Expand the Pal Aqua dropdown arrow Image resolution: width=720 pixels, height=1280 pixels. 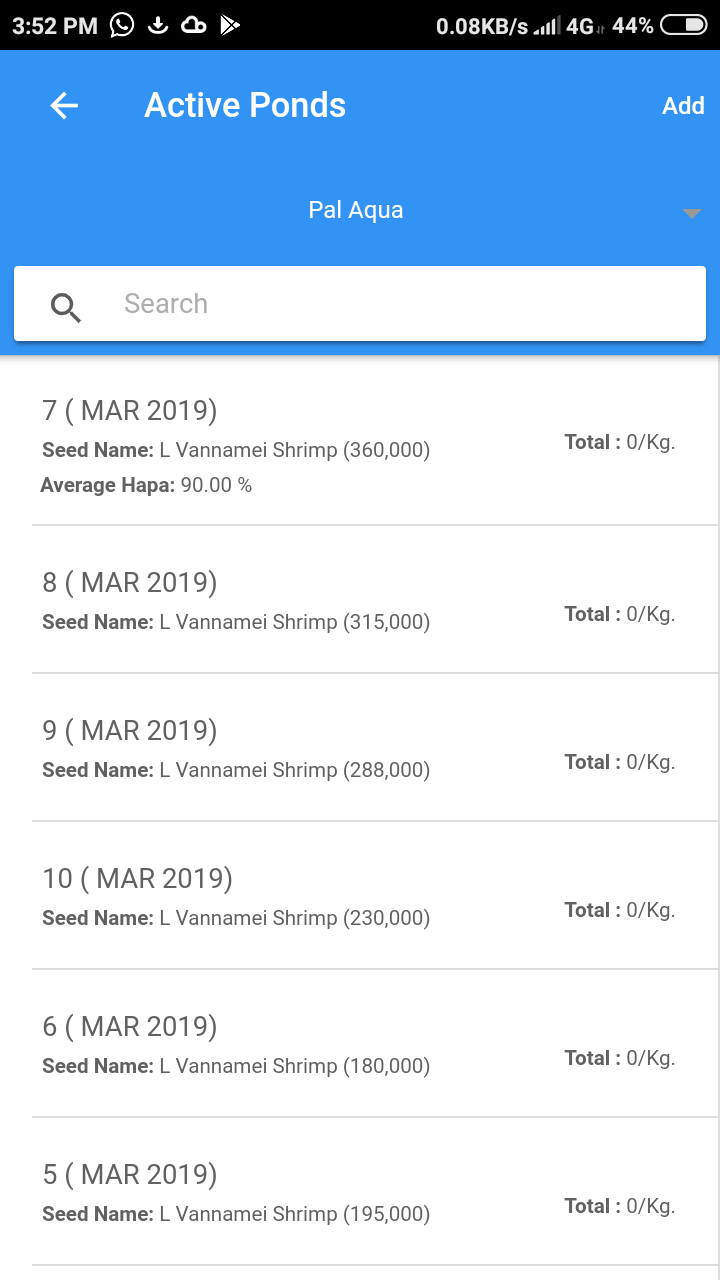[691, 213]
